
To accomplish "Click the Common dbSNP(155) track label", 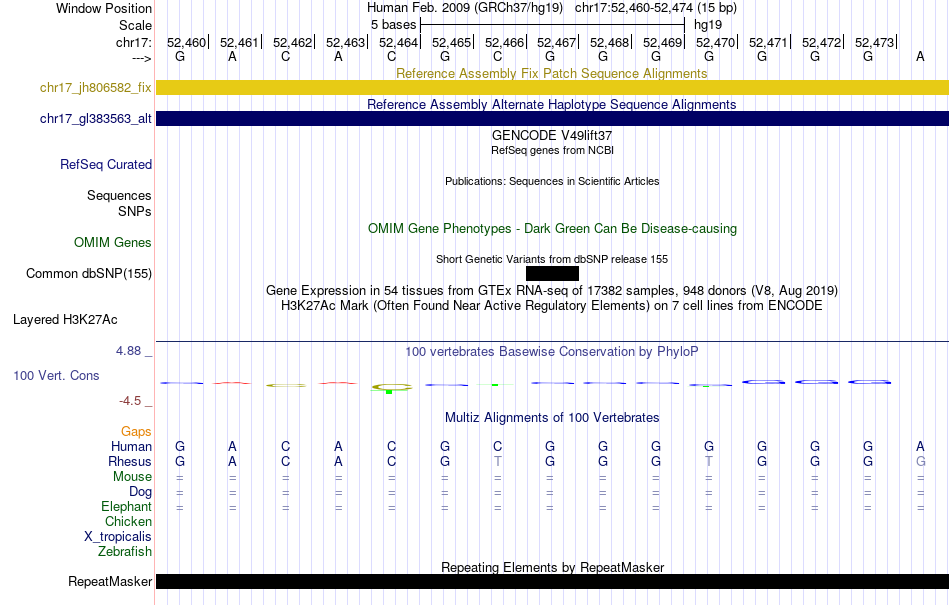I will (89, 273).
